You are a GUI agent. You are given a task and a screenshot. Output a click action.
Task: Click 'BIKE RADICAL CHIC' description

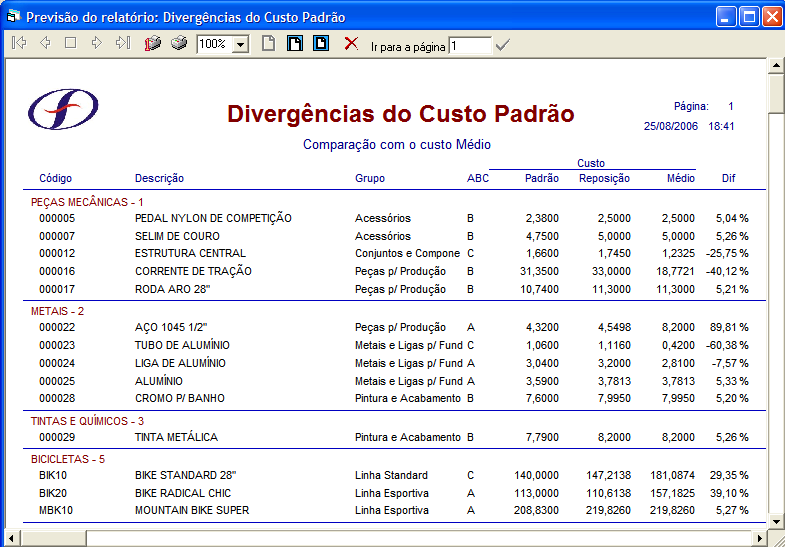(x=183, y=493)
